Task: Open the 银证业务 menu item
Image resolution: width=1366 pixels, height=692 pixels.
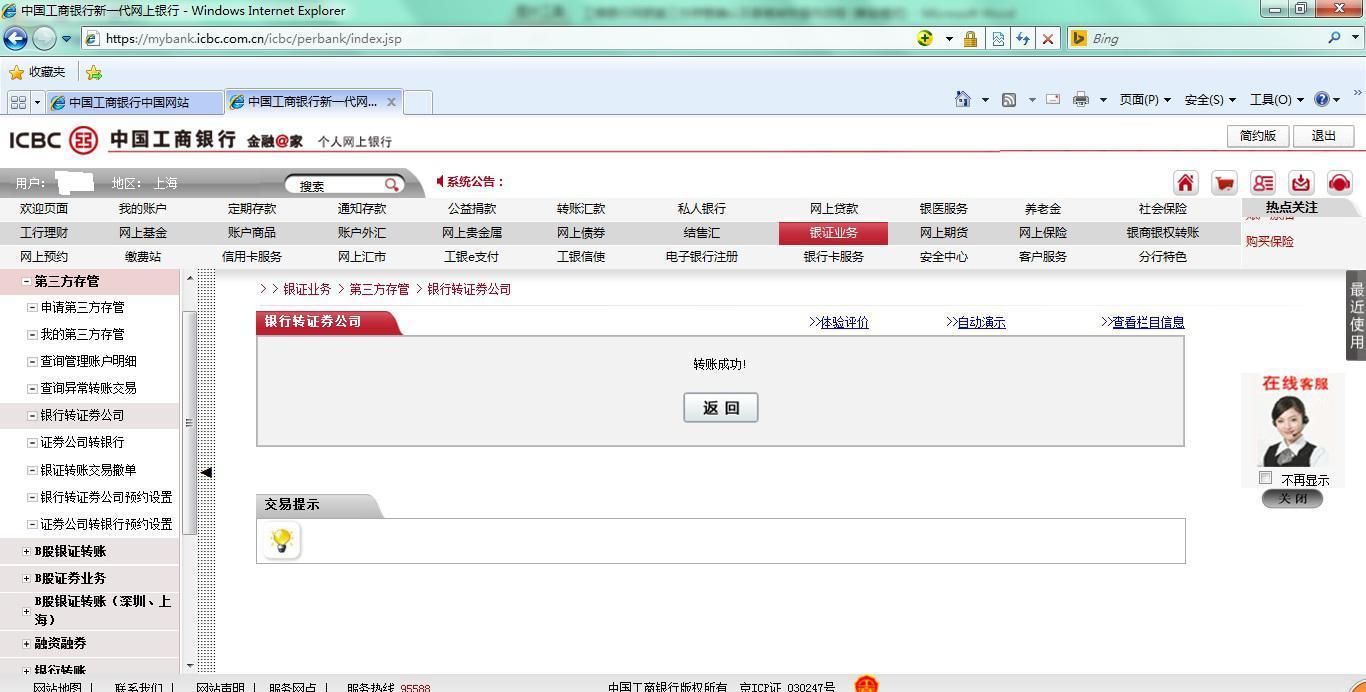Action: pyautogui.click(x=833, y=233)
